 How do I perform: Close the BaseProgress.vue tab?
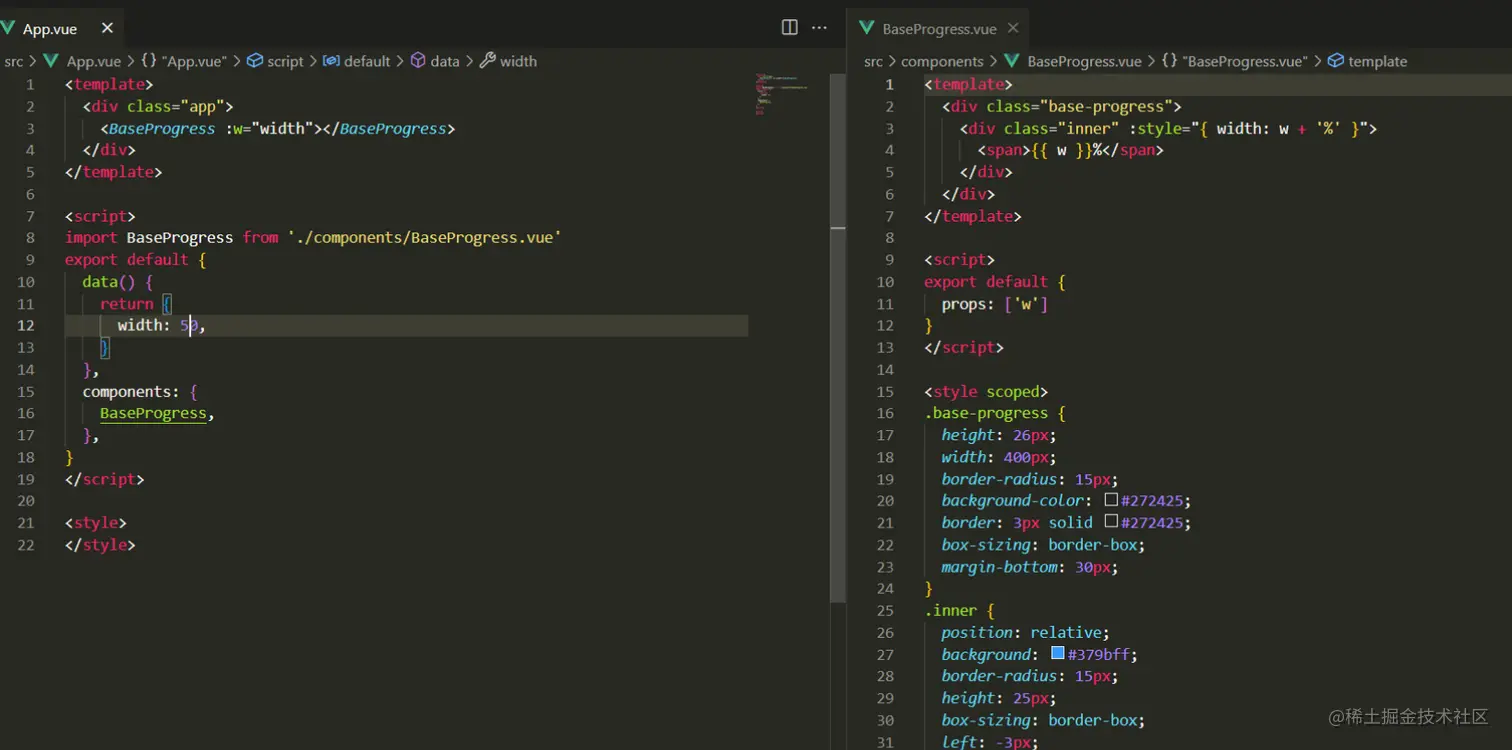click(1013, 28)
